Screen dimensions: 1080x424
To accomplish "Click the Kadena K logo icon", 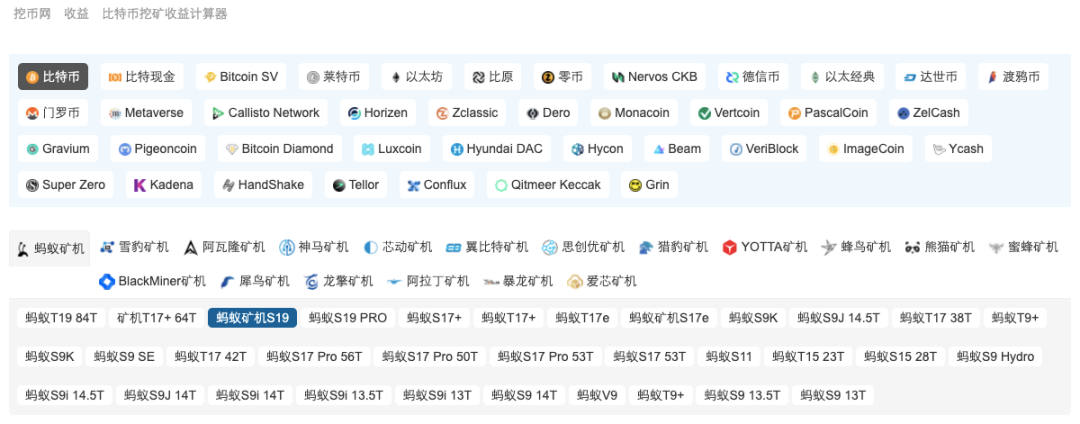I will [x=140, y=185].
